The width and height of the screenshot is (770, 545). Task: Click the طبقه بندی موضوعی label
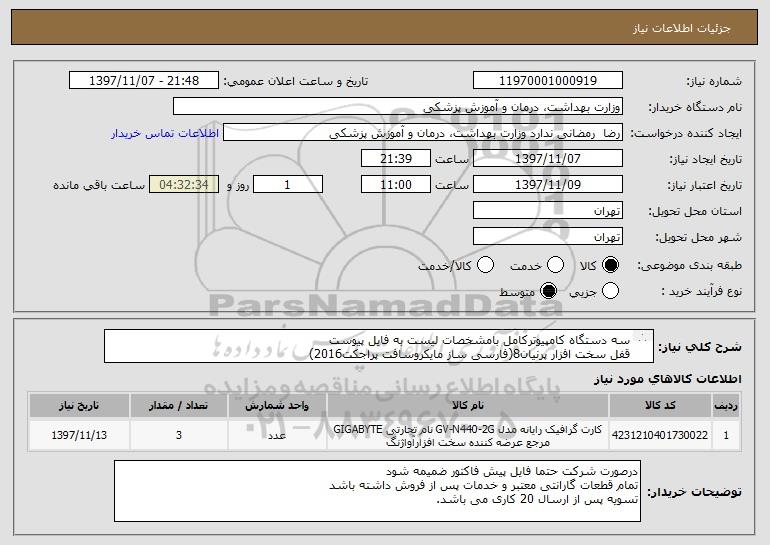click(x=689, y=266)
